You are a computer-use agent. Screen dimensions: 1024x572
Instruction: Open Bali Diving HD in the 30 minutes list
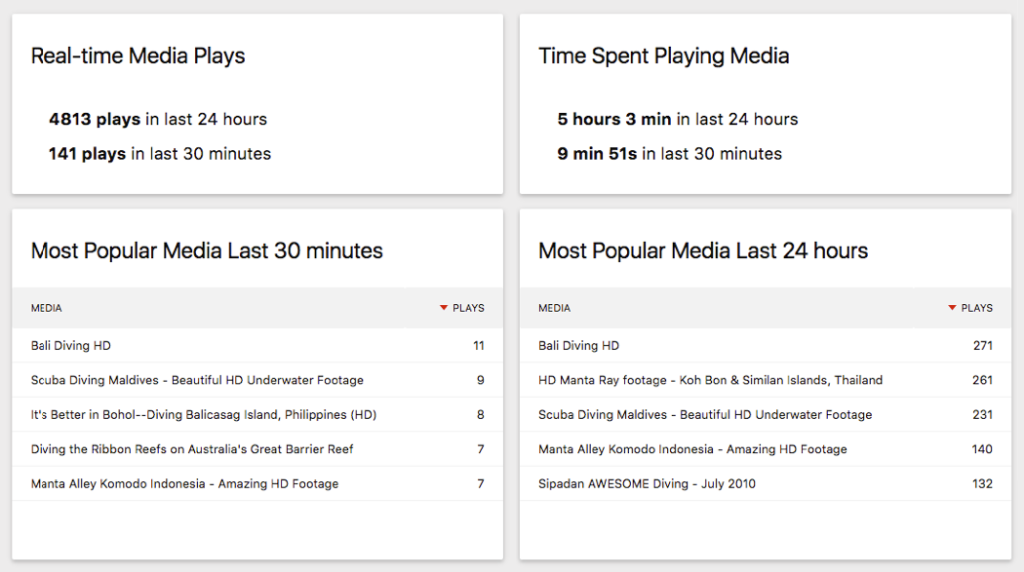pyautogui.click(x=71, y=346)
